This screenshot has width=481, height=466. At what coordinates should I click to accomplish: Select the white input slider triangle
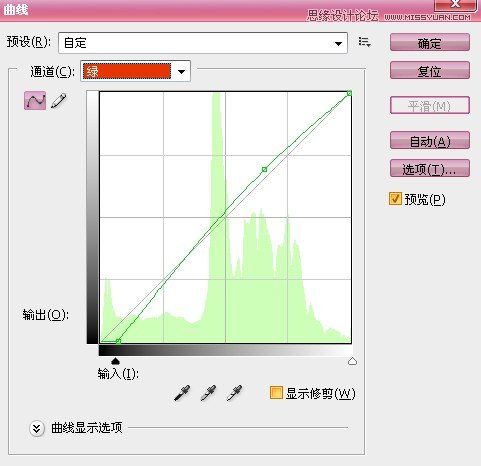[352, 361]
